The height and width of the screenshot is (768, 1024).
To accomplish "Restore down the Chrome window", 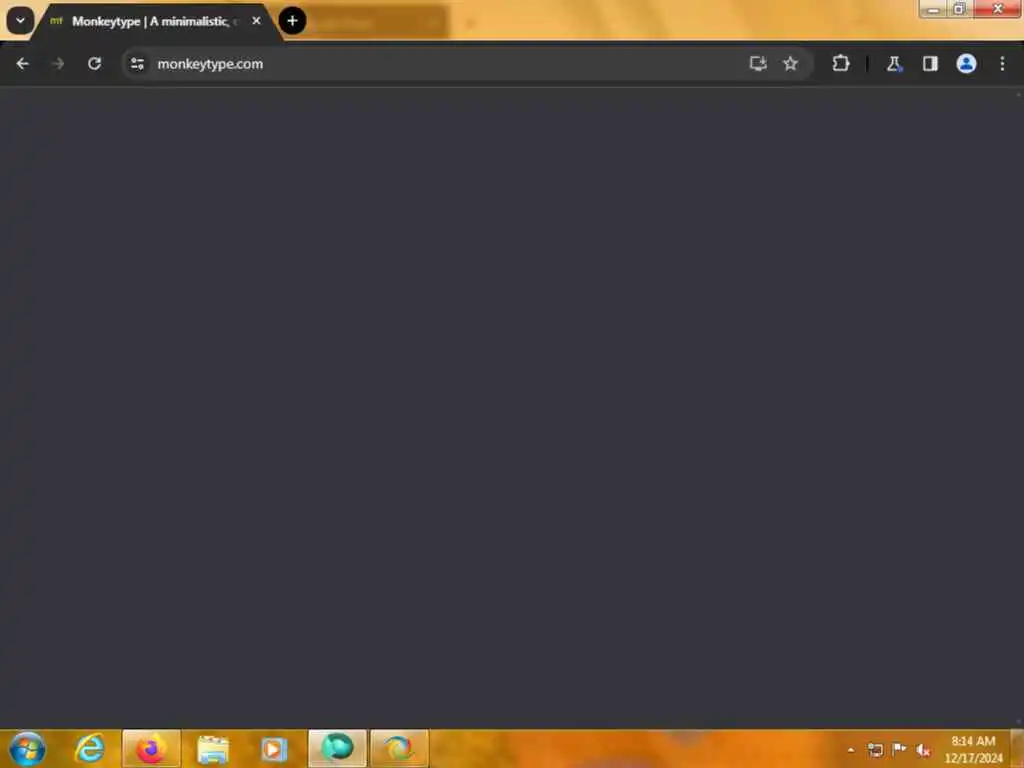I will [x=959, y=9].
